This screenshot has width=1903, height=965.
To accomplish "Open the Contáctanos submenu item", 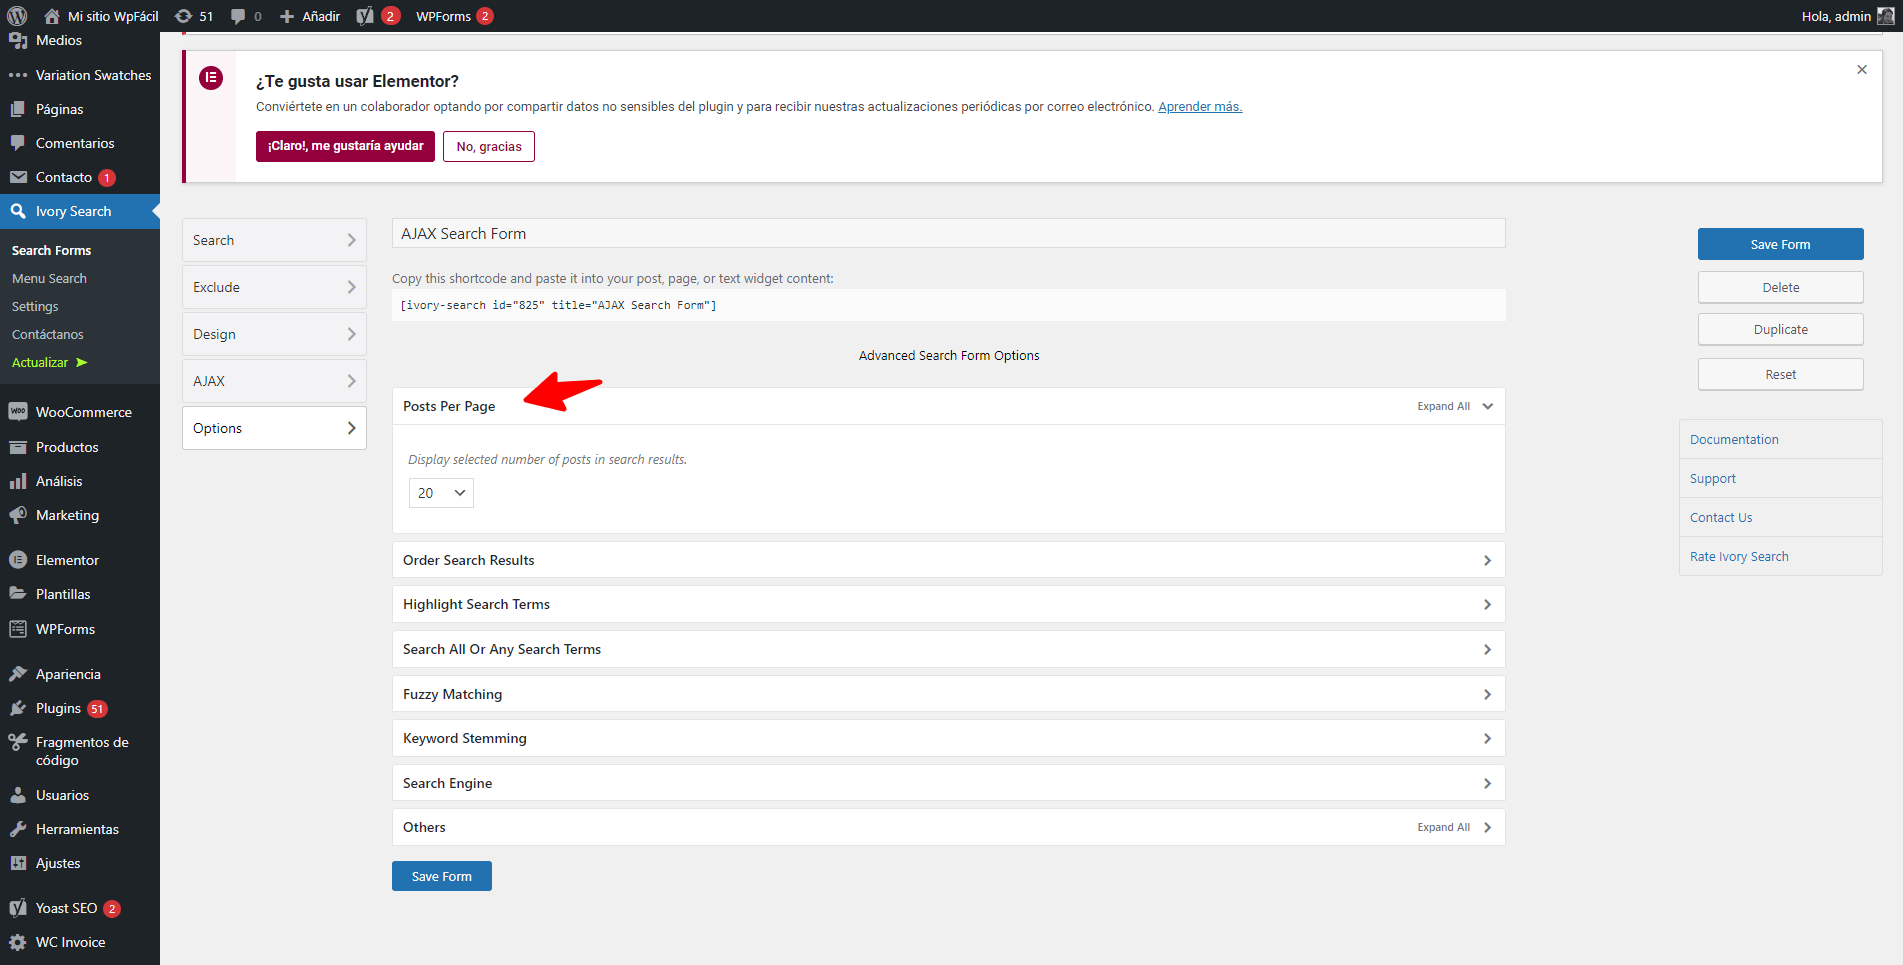I will 48,334.
